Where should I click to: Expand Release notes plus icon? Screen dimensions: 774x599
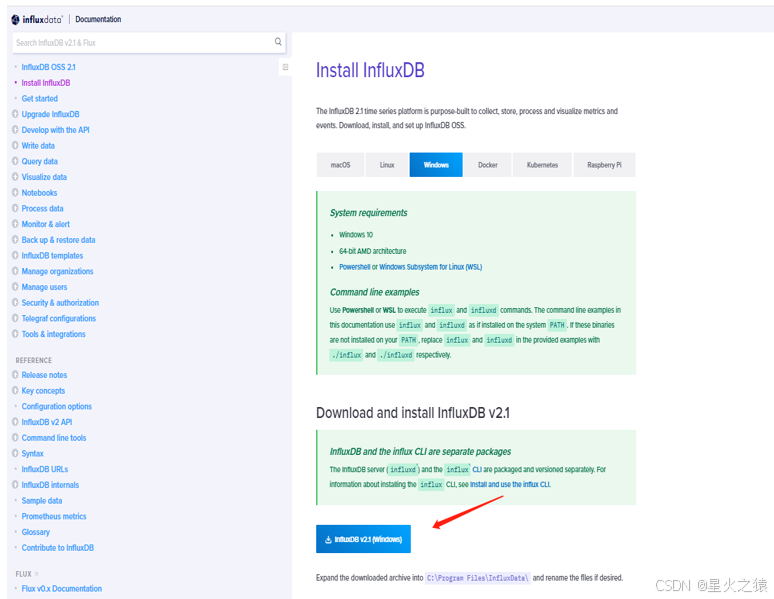15,375
